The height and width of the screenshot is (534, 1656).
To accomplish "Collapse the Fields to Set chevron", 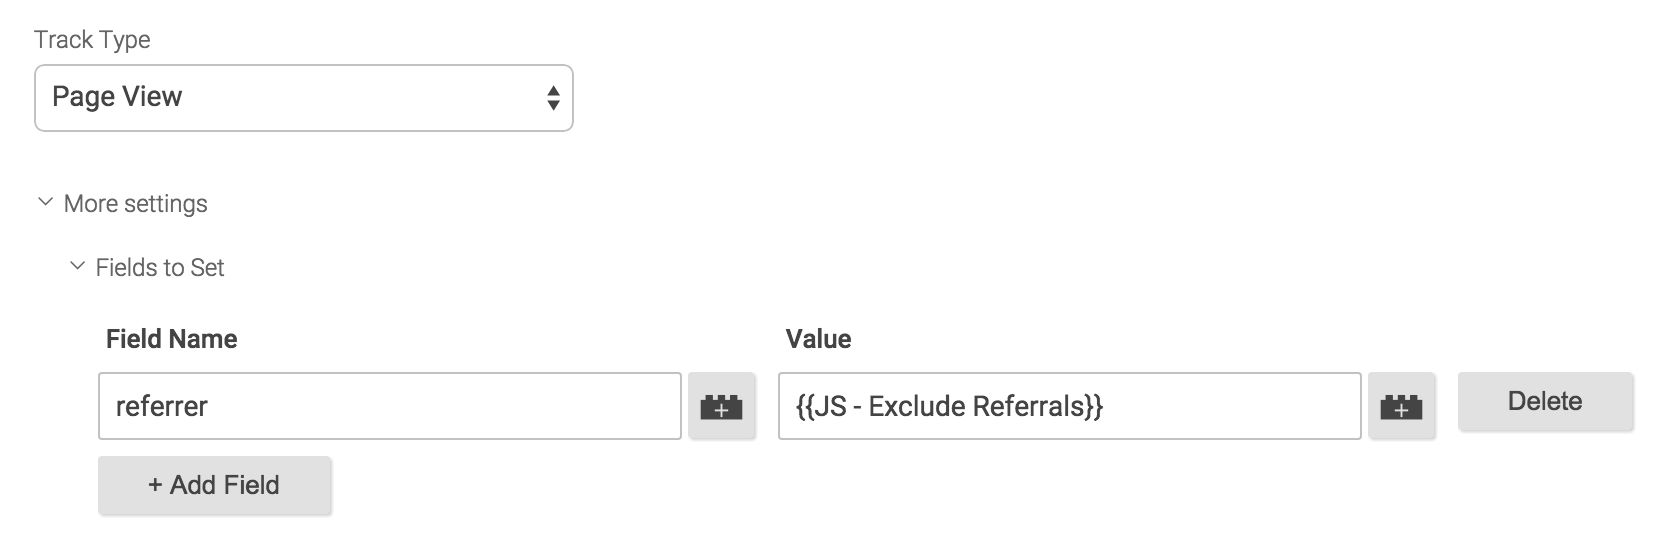I will point(77,266).
